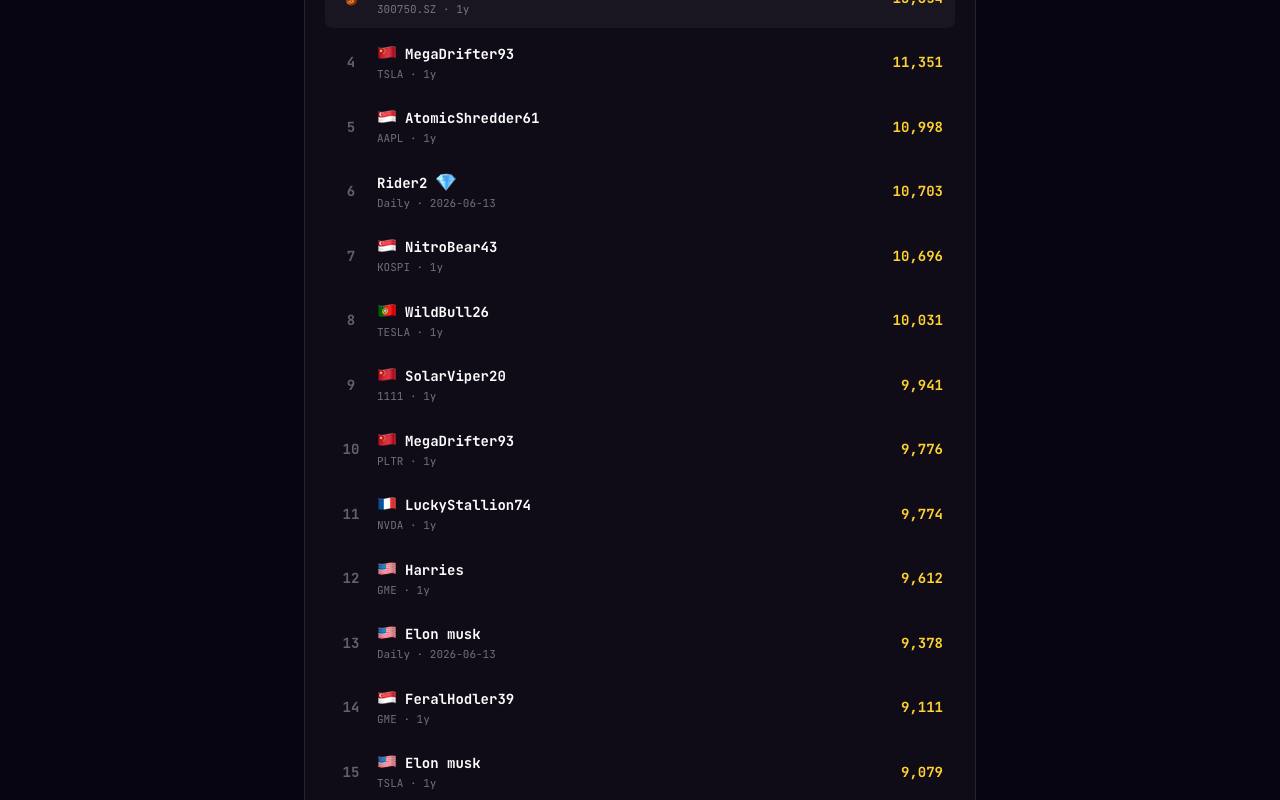Image resolution: width=1280 pixels, height=800 pixels.
Task: Click the China flag beside SolarViper20
Action: coord(387,375)
